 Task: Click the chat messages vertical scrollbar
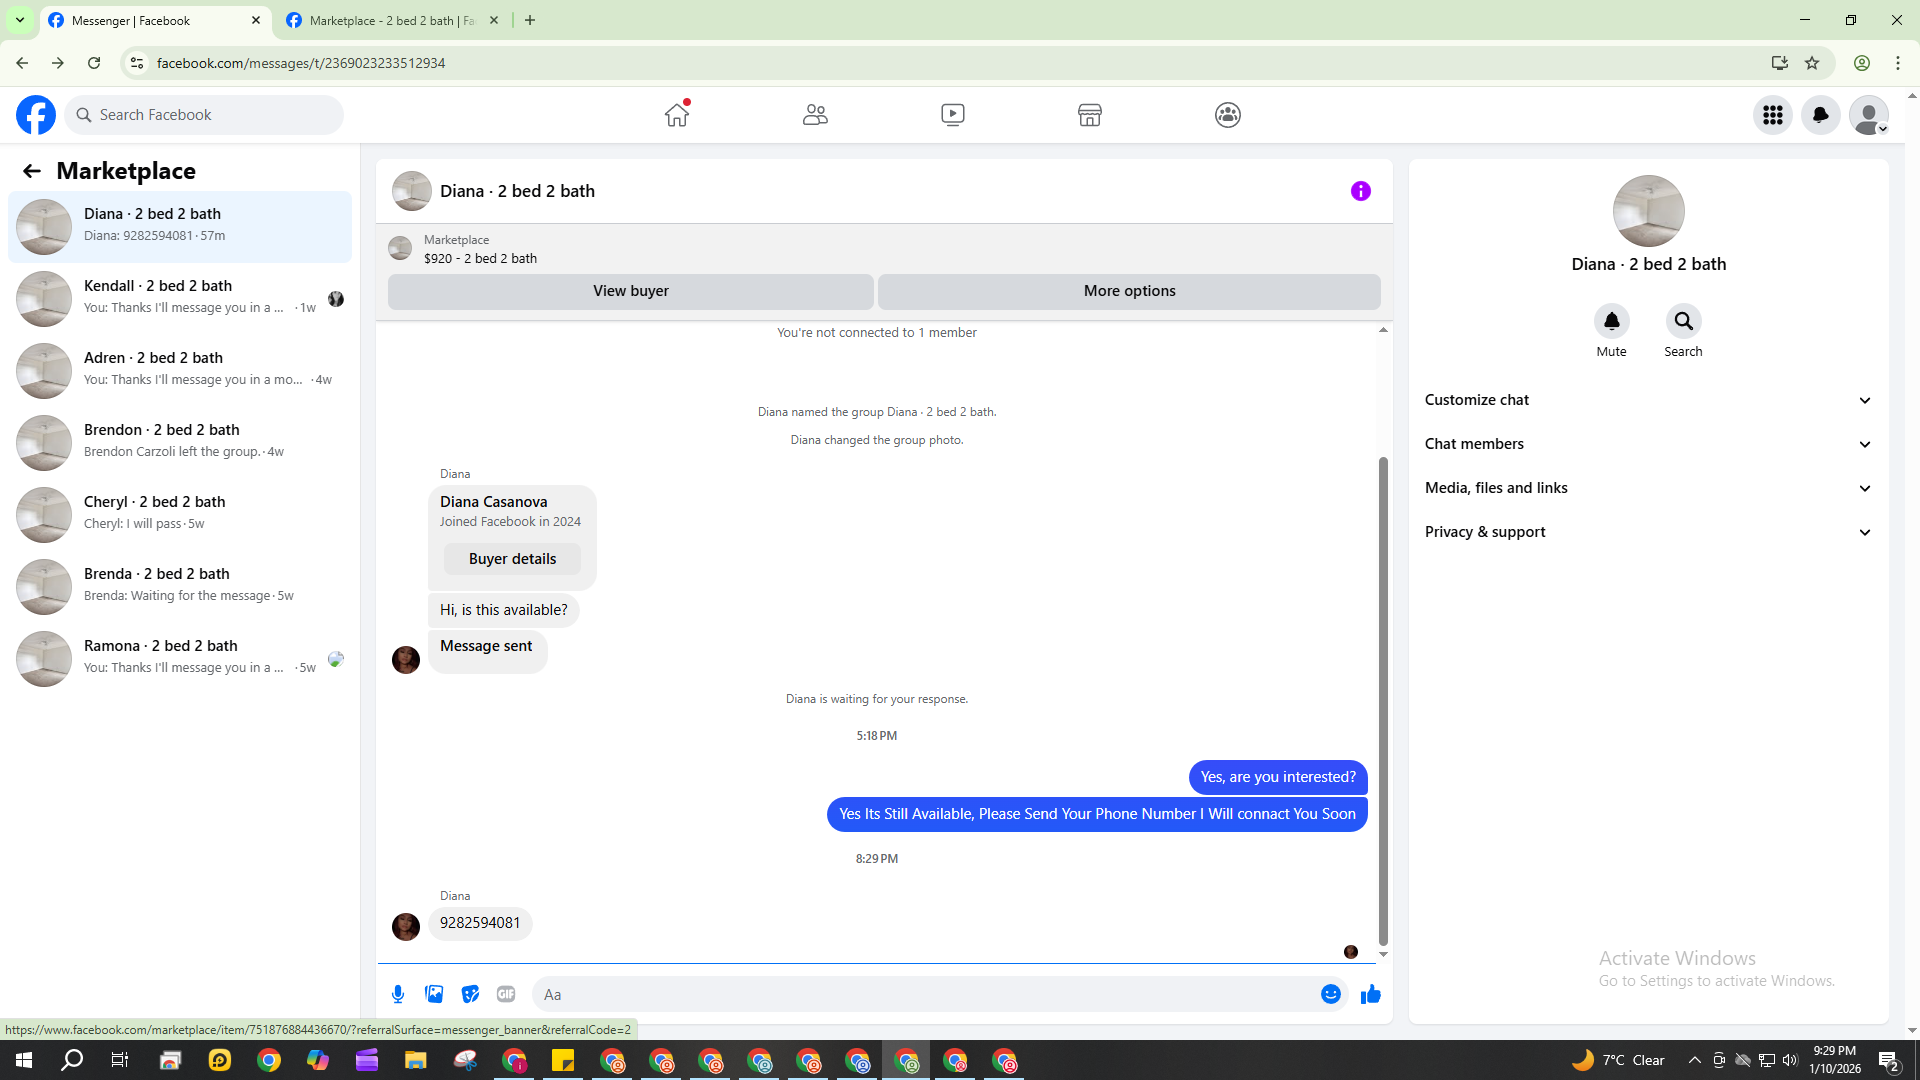point(1383,700)
